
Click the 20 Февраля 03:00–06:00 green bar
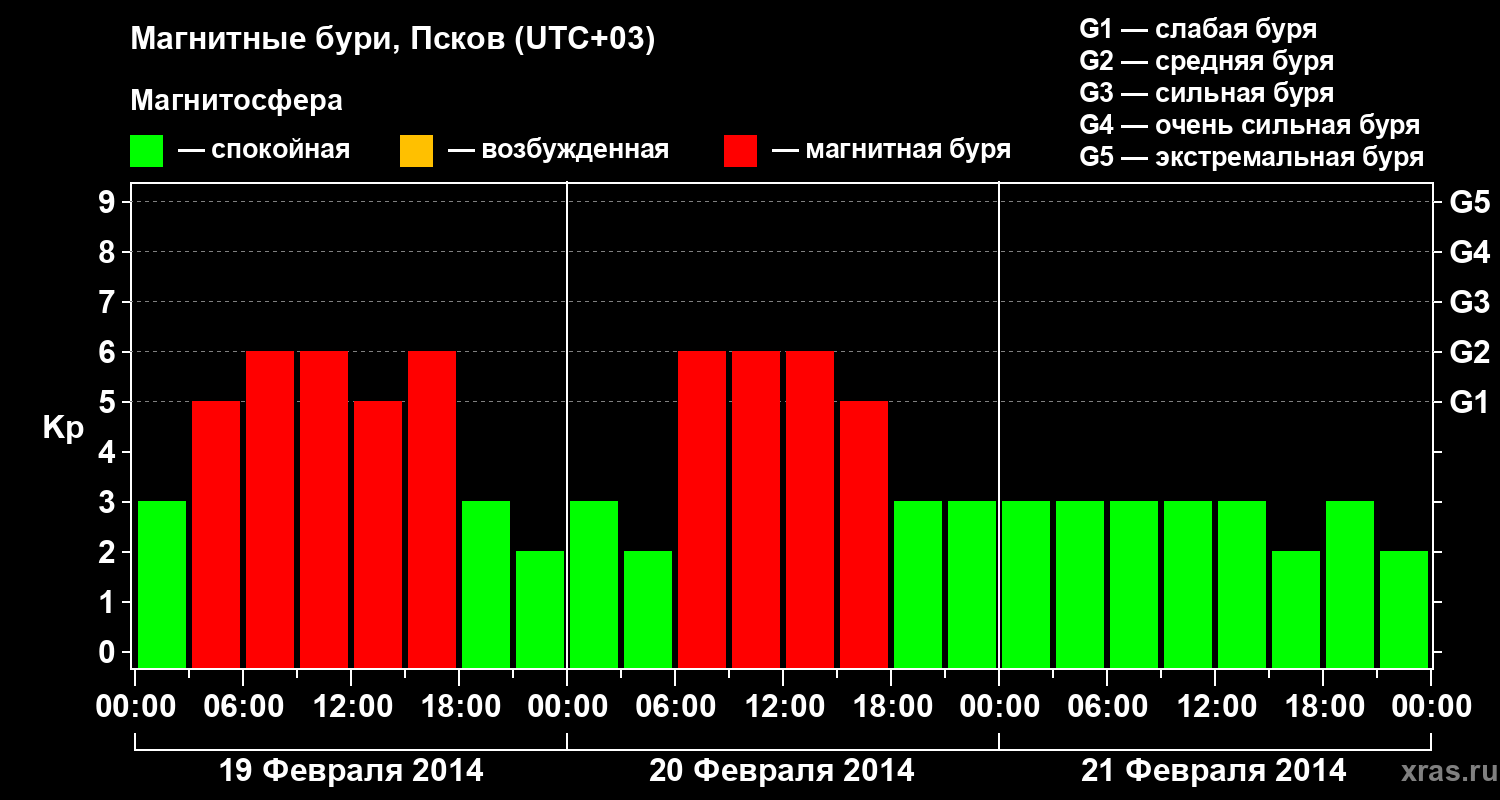648,609
